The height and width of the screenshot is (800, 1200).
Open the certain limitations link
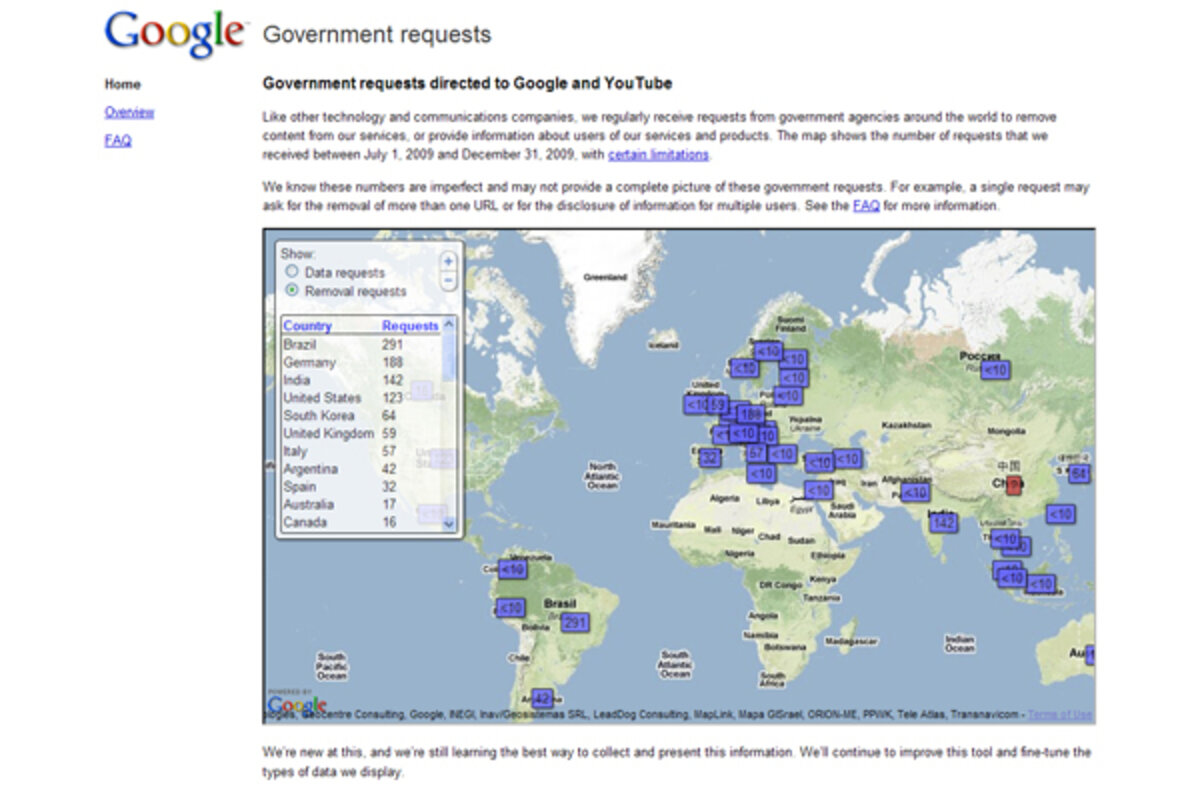point(658,155)
